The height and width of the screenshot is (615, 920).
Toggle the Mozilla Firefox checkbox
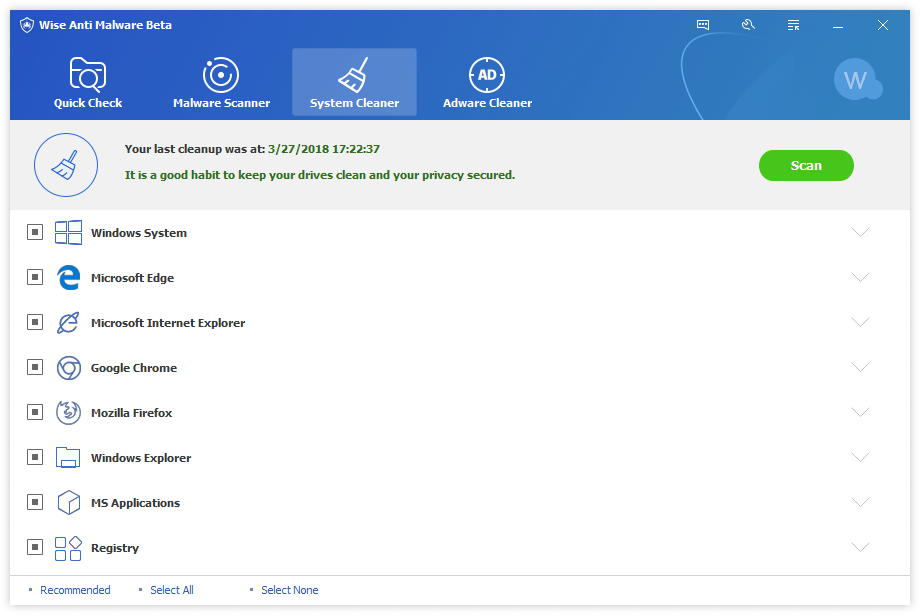(35, 412)
